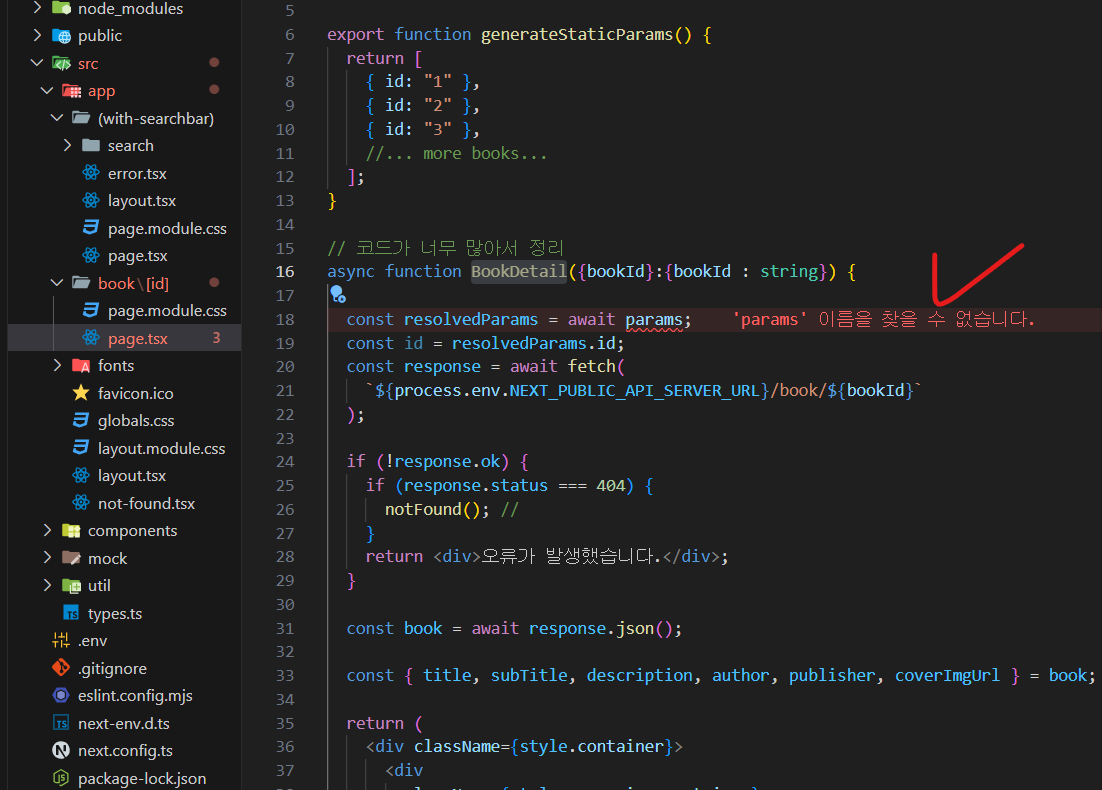The height and width of the screenshot is (790, 1102).
Task: Open the lightbulb quick fix on line 17
Action: pyautogui.click(x=338, y=294)
